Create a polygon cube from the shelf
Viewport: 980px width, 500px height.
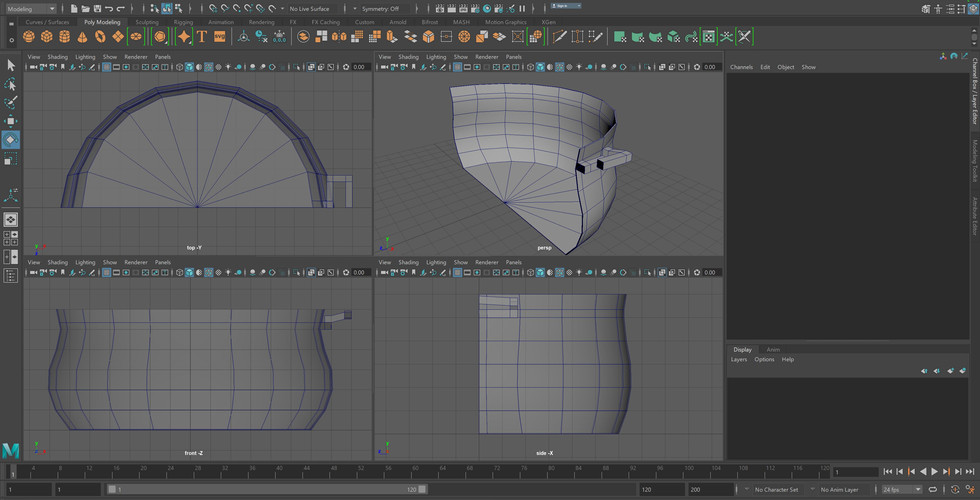tap(47, 37)
